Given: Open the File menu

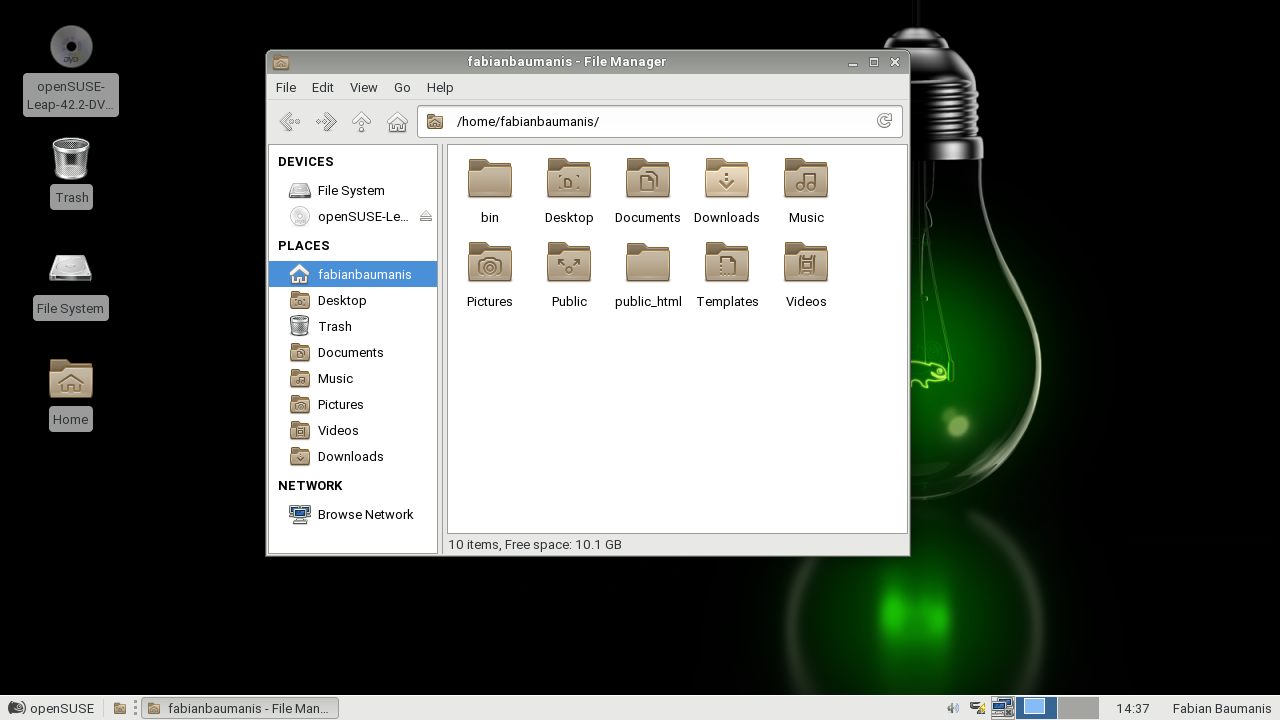Looking at the screenshot, I should tap(286, 88).
